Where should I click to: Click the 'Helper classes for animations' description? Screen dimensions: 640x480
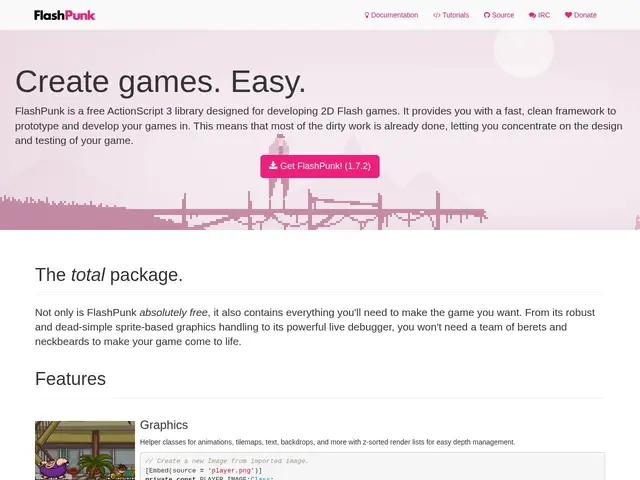327,442
